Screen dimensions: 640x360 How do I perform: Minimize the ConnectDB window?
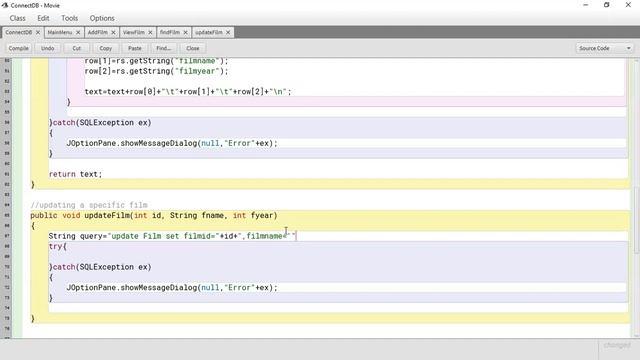[x=586, y=5]
